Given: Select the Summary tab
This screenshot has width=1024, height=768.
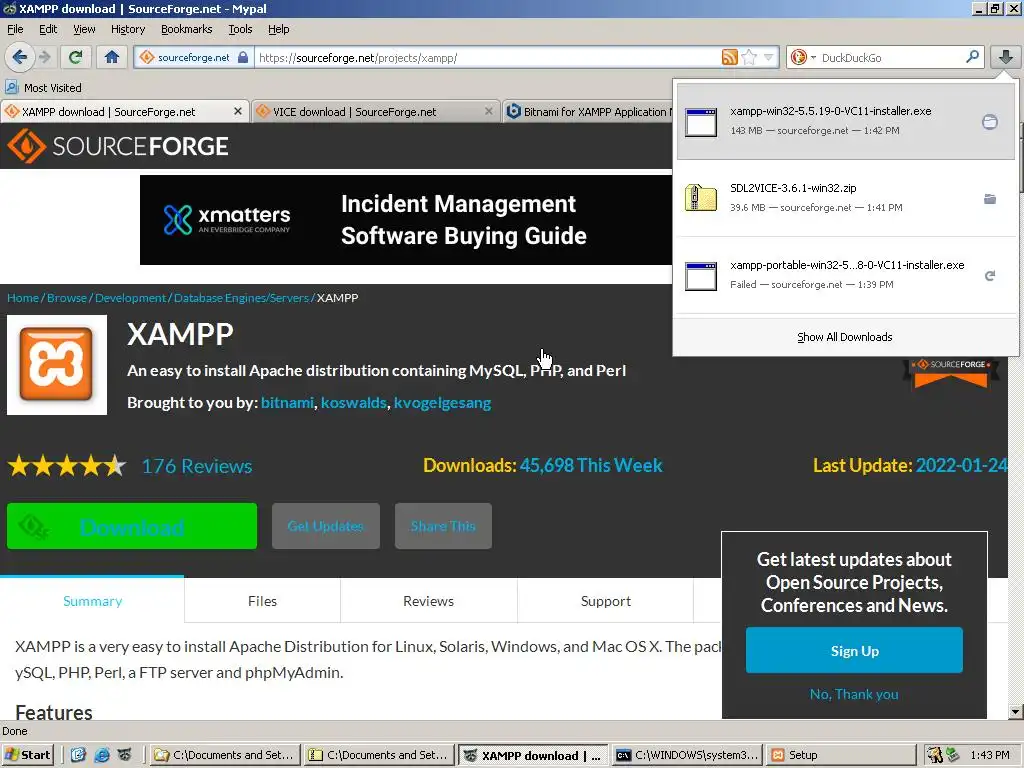Looking at the screenshot, I should pyautogui.click(x=92, y=601).
